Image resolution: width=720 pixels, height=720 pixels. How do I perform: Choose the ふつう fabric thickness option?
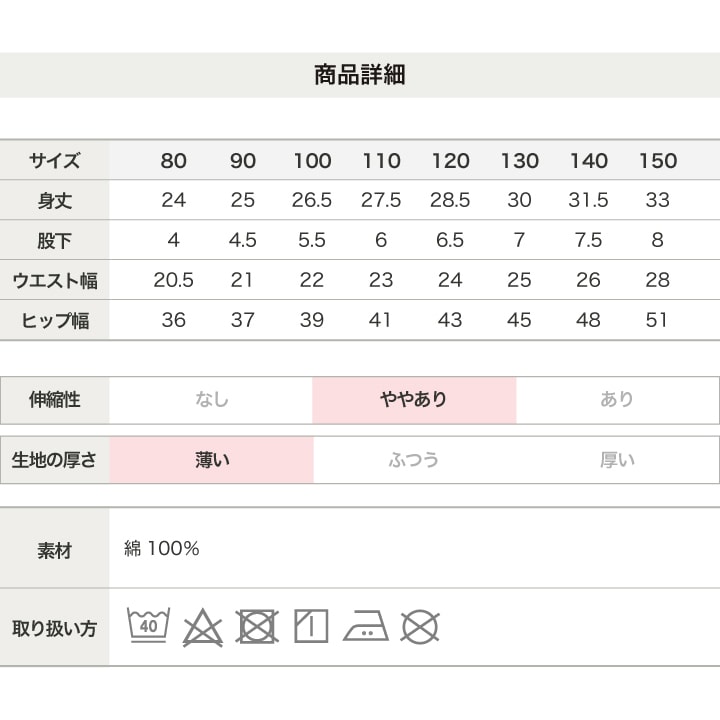(x=414, y=460)
